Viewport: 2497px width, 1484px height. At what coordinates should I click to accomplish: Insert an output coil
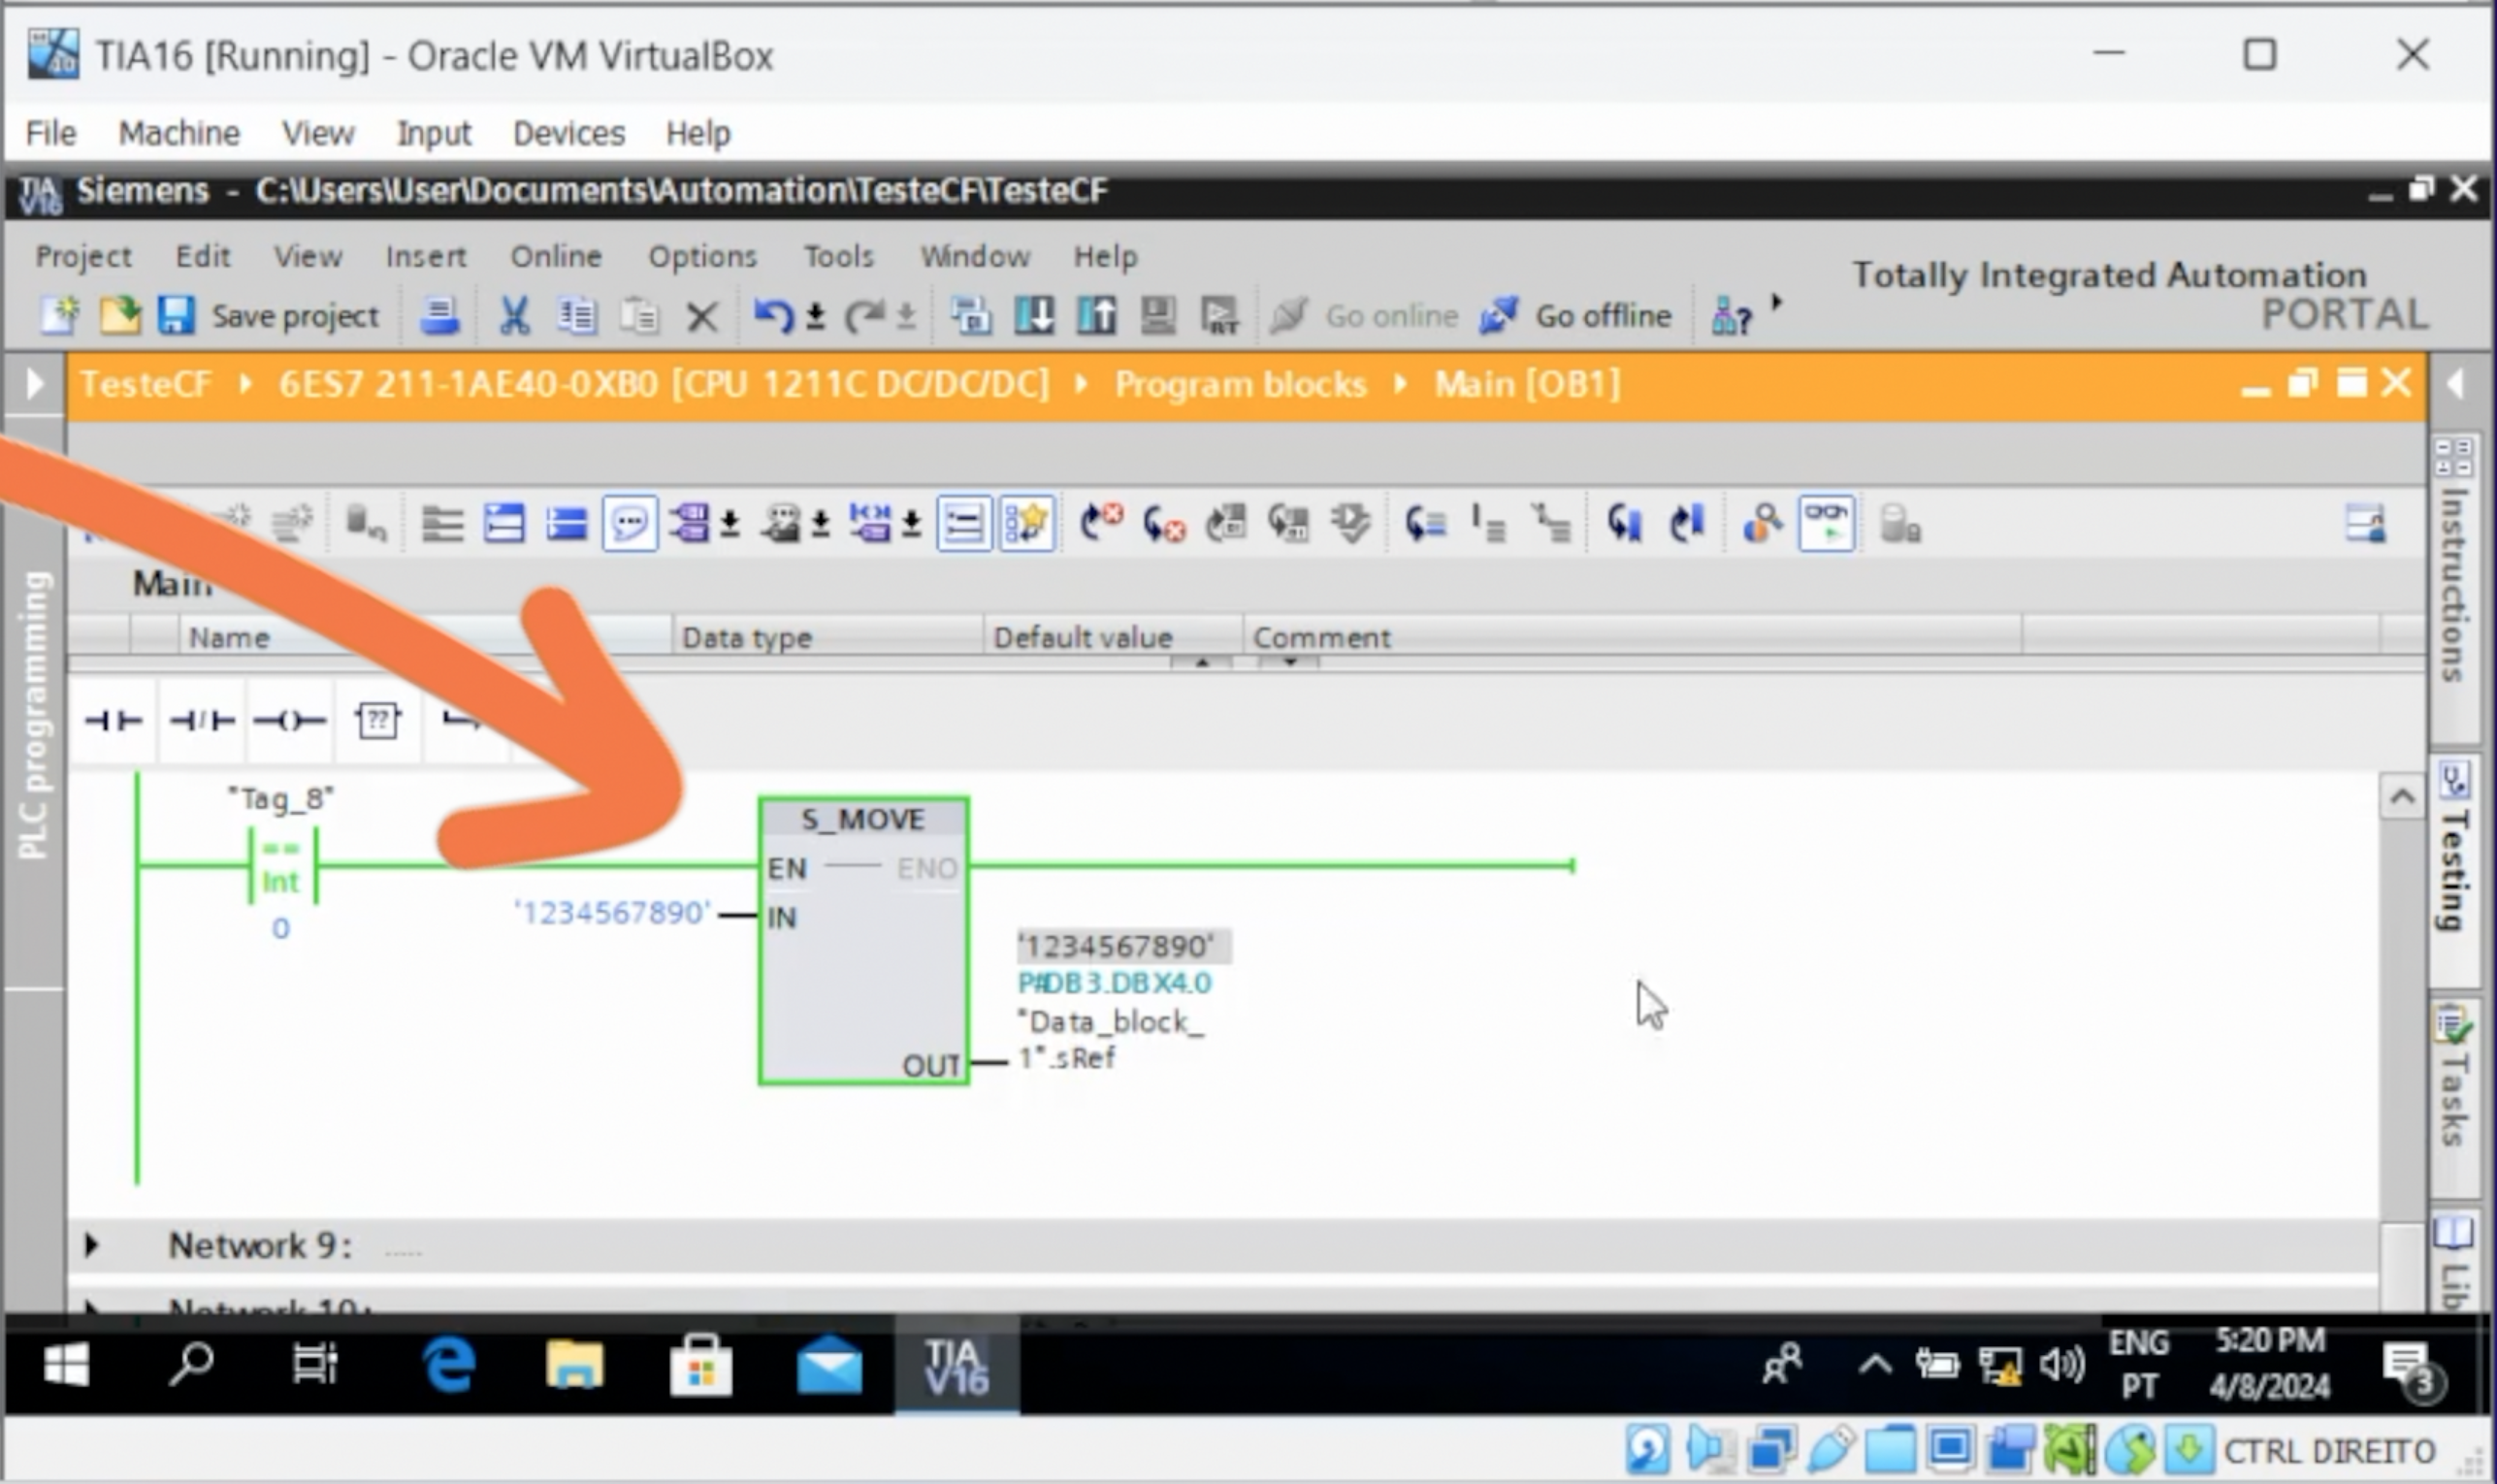coord(289,720)
